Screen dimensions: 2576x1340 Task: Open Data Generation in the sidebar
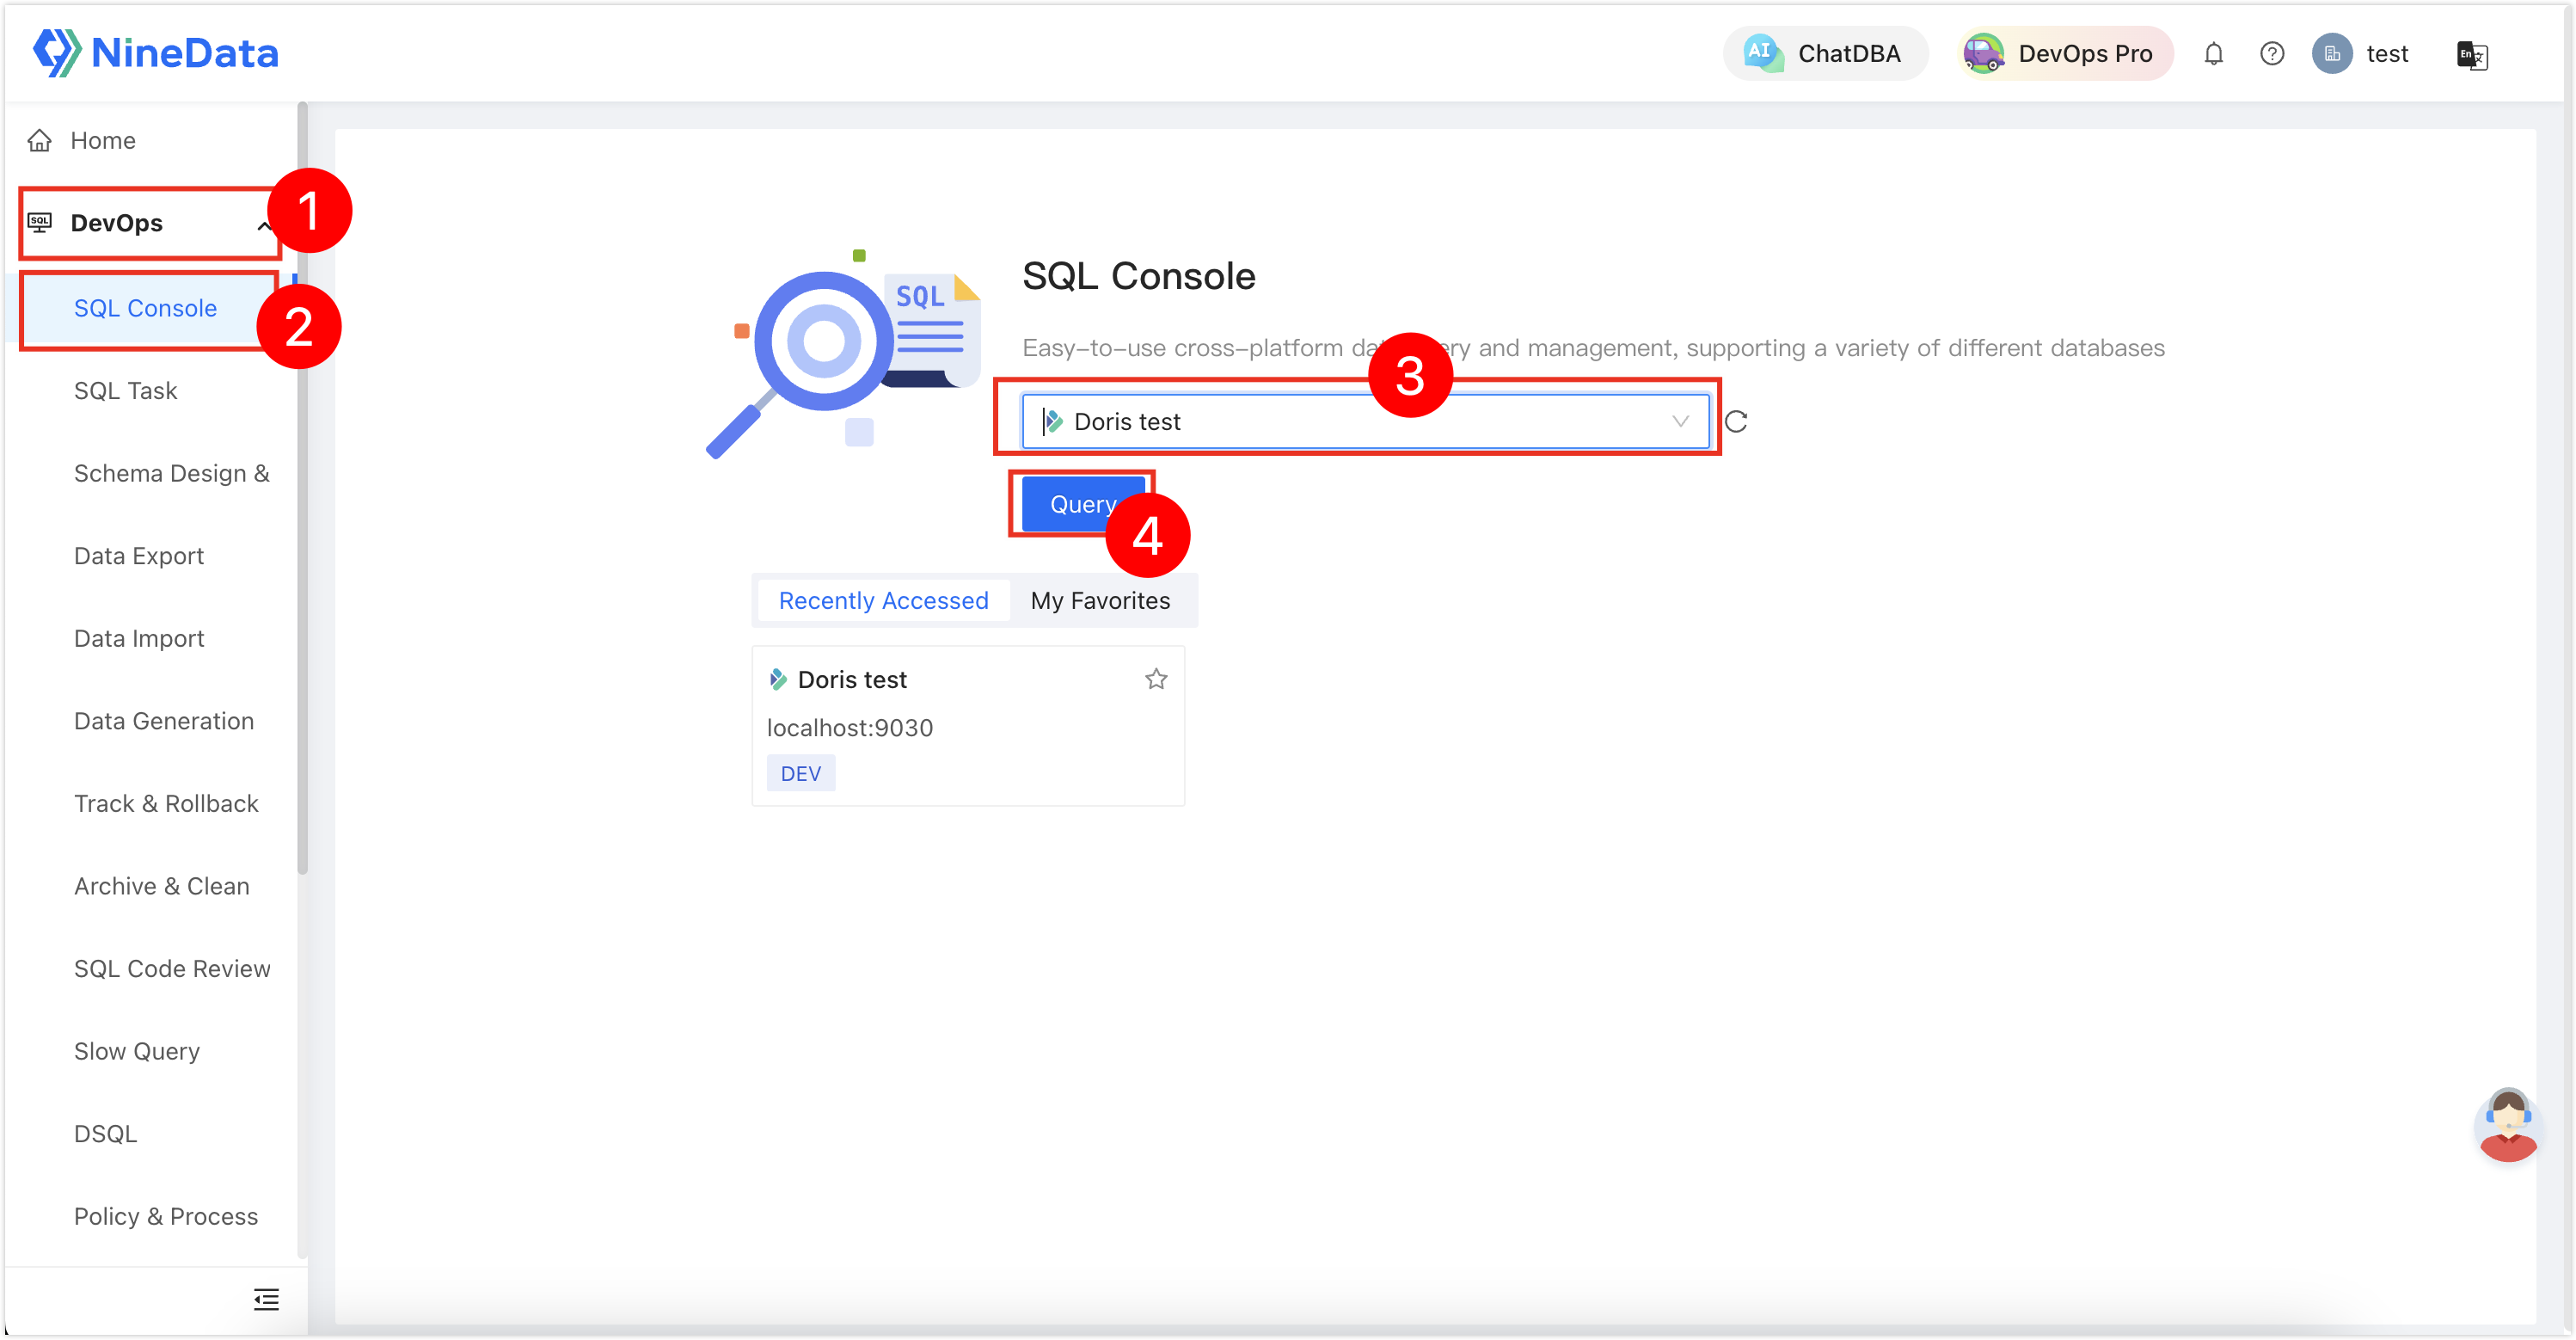tap(164, 721)
